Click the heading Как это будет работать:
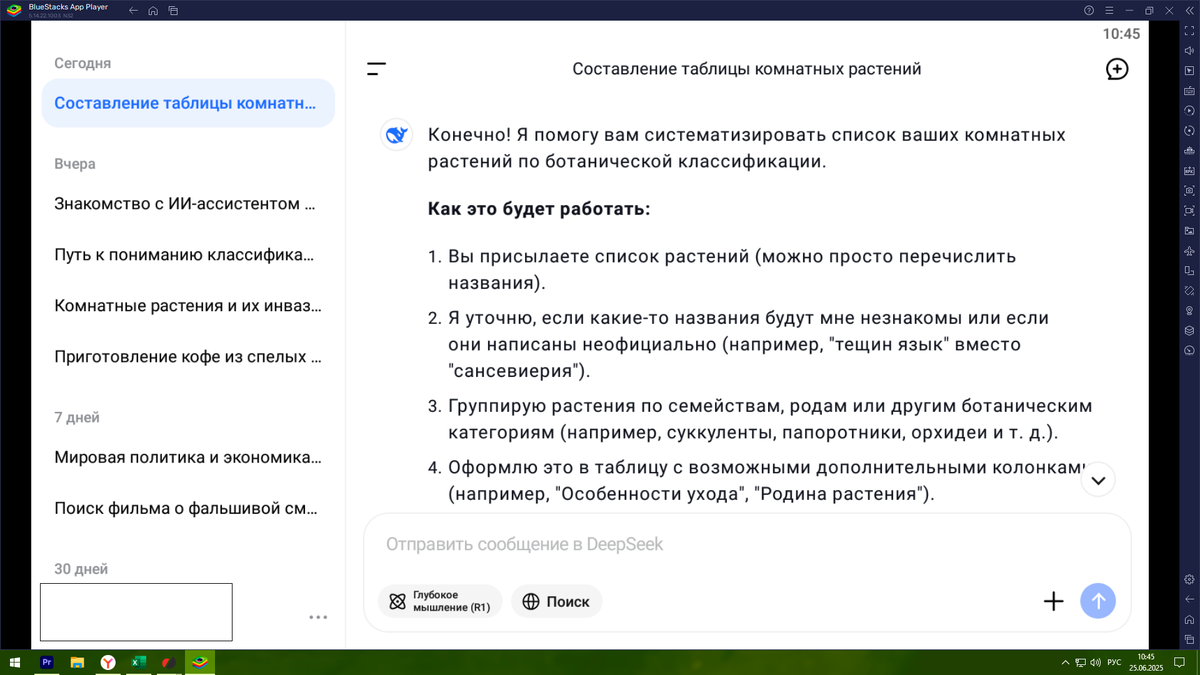Image resolution: width=1200 pixels, height=675 pixels. [539, 210]
